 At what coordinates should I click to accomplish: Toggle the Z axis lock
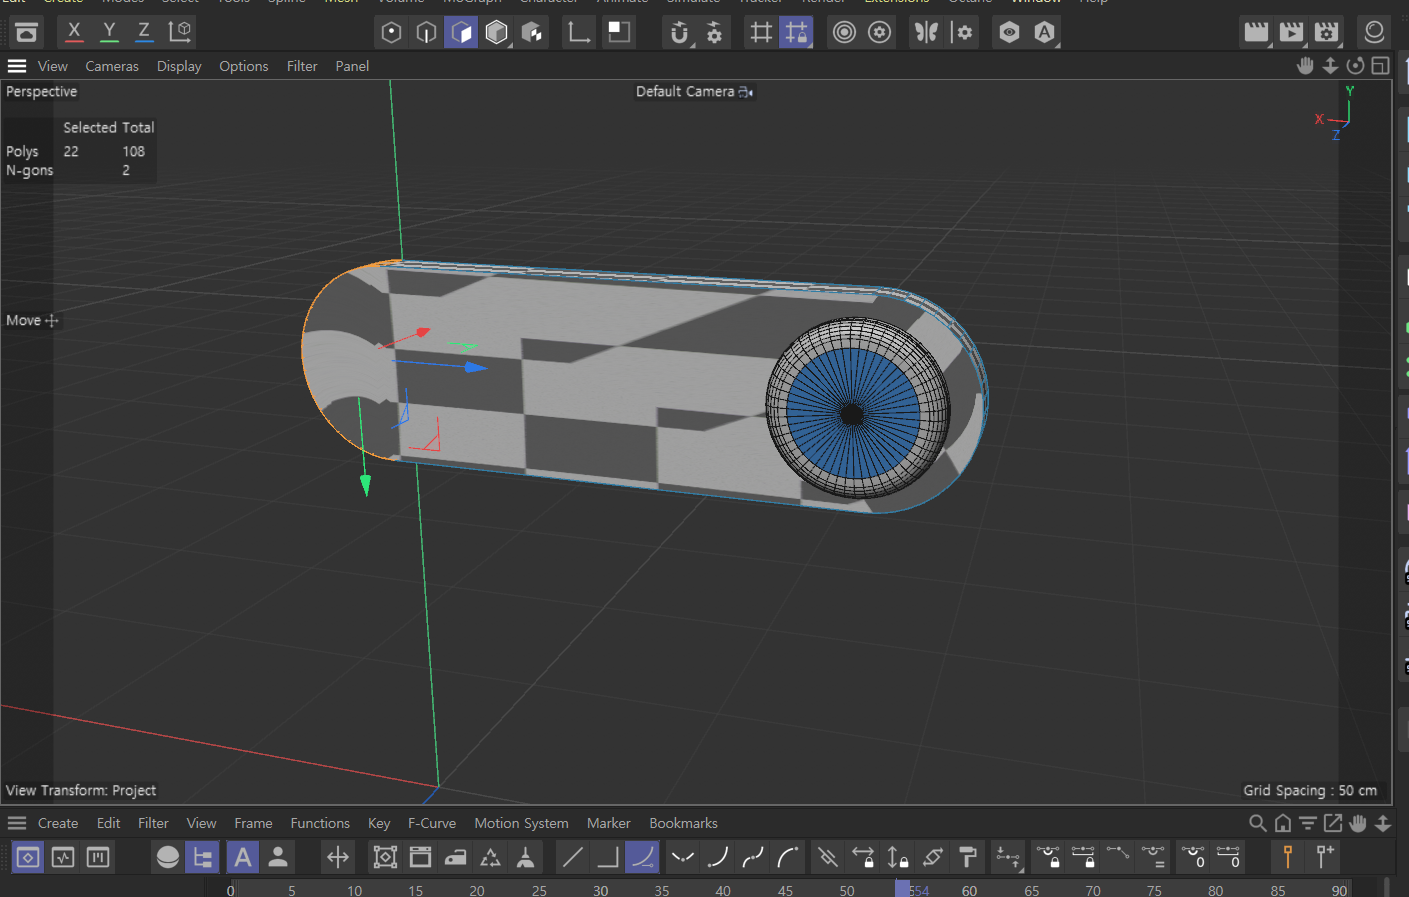click(144, 31)
